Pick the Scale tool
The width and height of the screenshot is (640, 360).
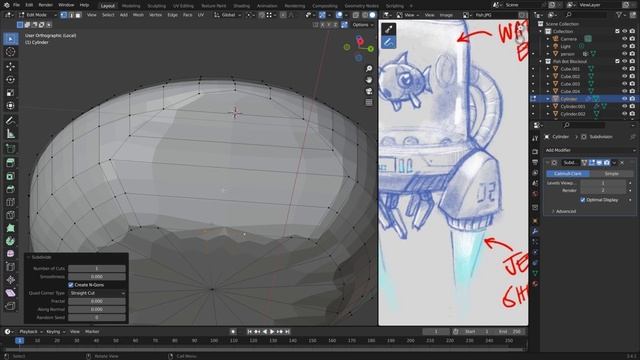coord(11,93)
